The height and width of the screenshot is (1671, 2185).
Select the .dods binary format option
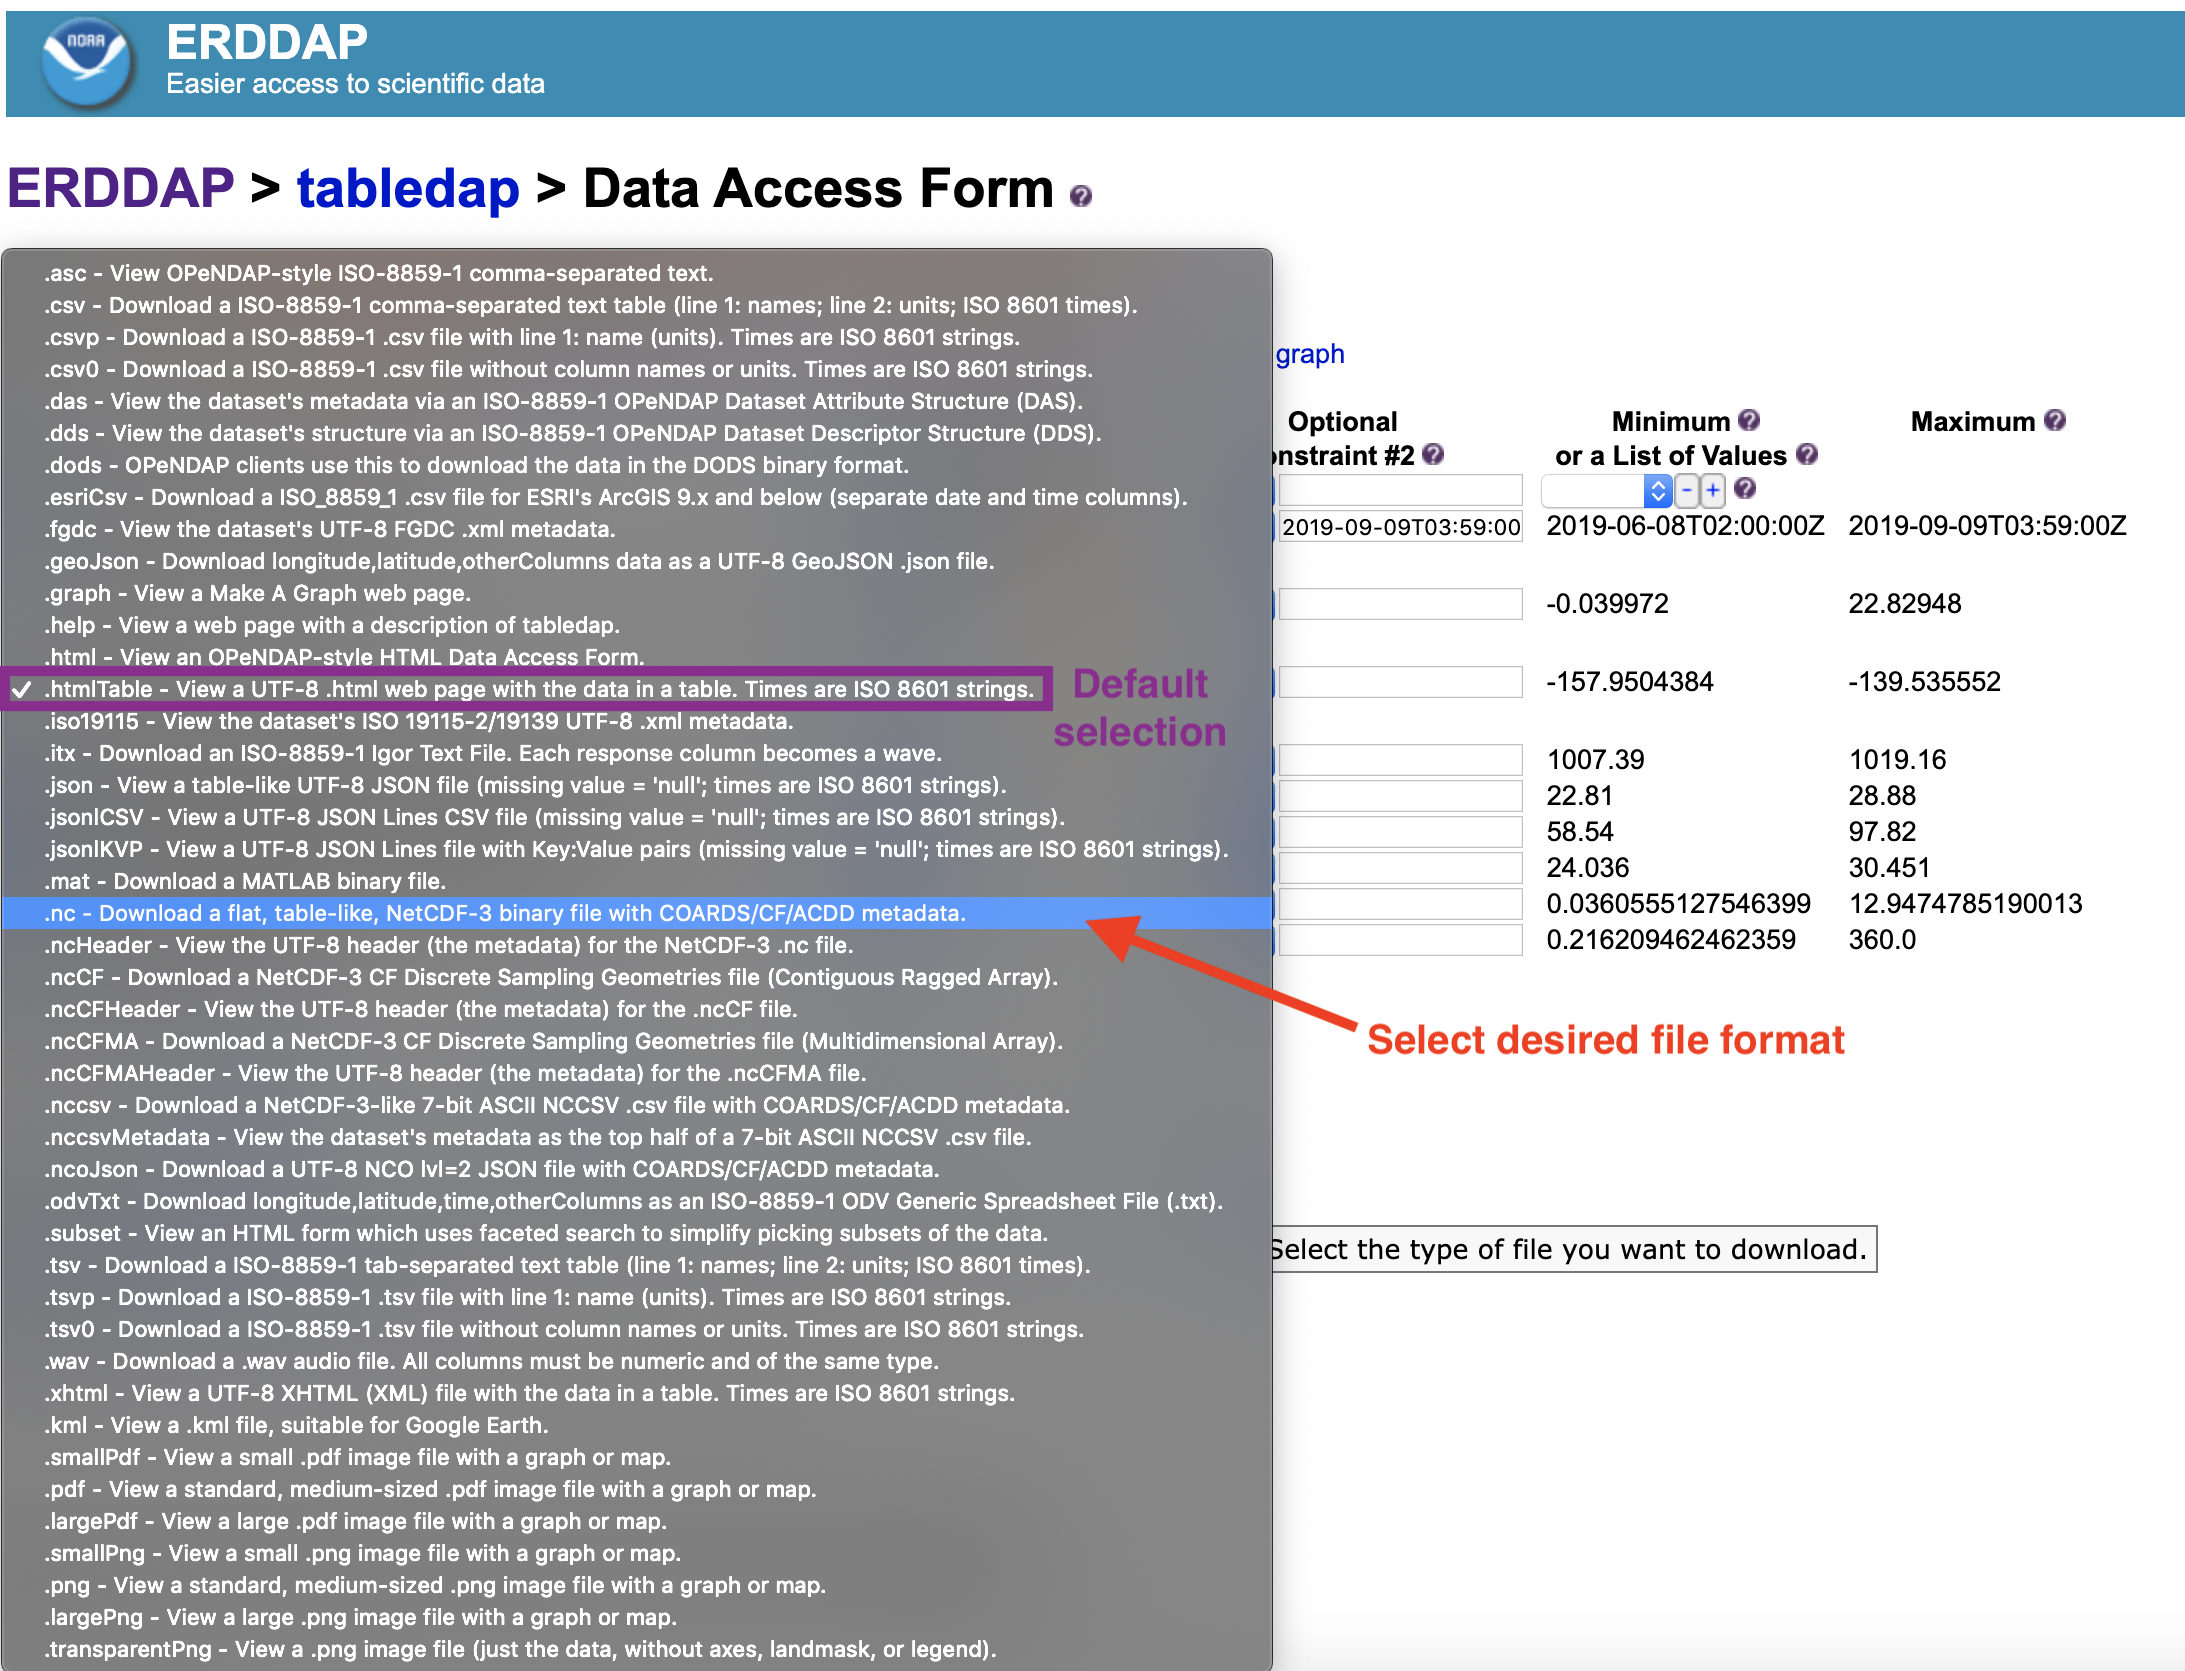tap(636, 465)
